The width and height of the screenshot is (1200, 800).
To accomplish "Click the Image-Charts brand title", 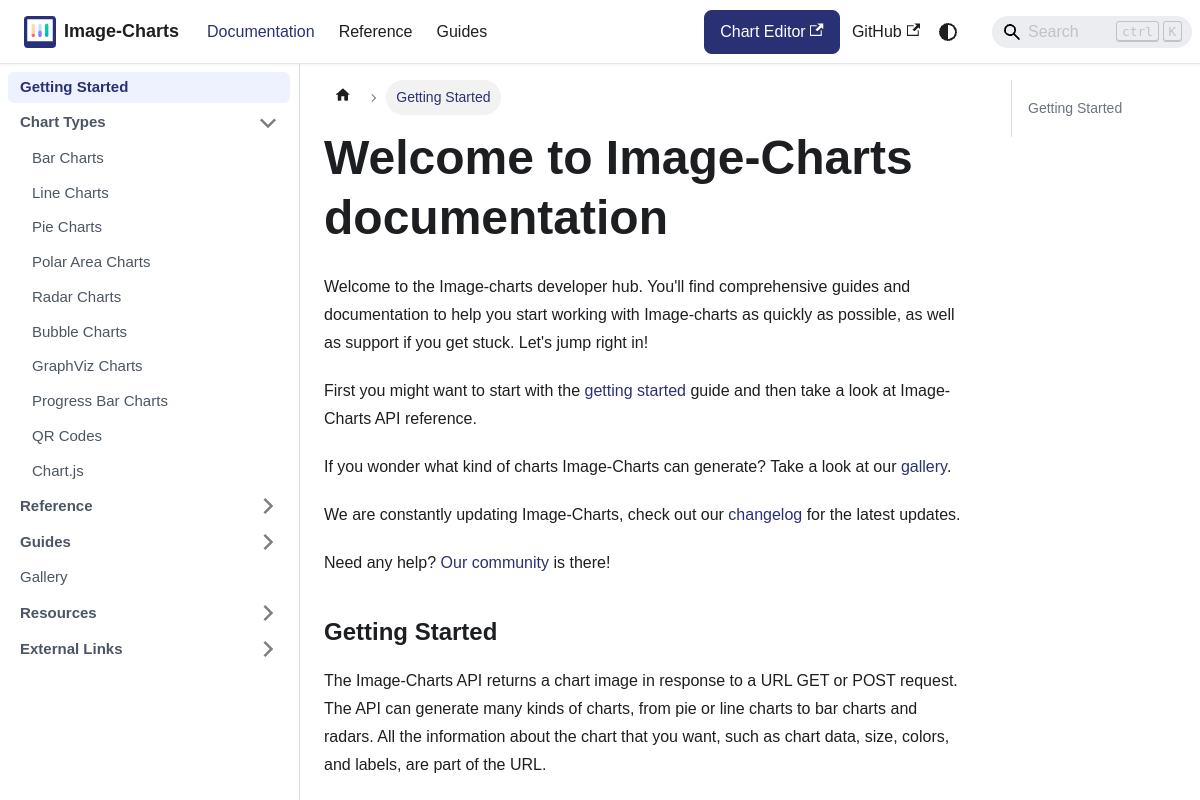I will click(121, 32).
